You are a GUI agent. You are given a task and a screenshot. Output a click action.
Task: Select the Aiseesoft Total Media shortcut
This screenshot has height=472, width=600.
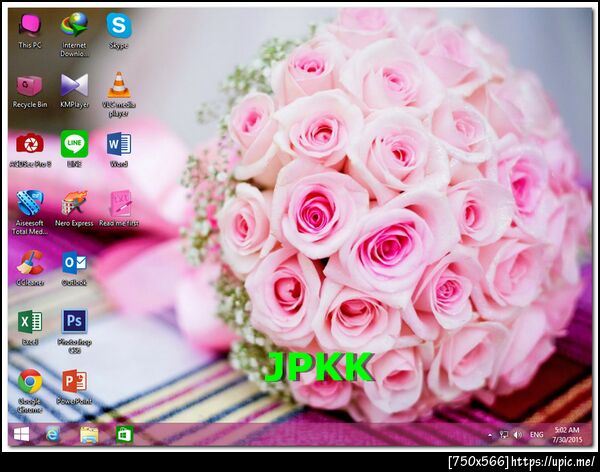click(x=30, y=212)
